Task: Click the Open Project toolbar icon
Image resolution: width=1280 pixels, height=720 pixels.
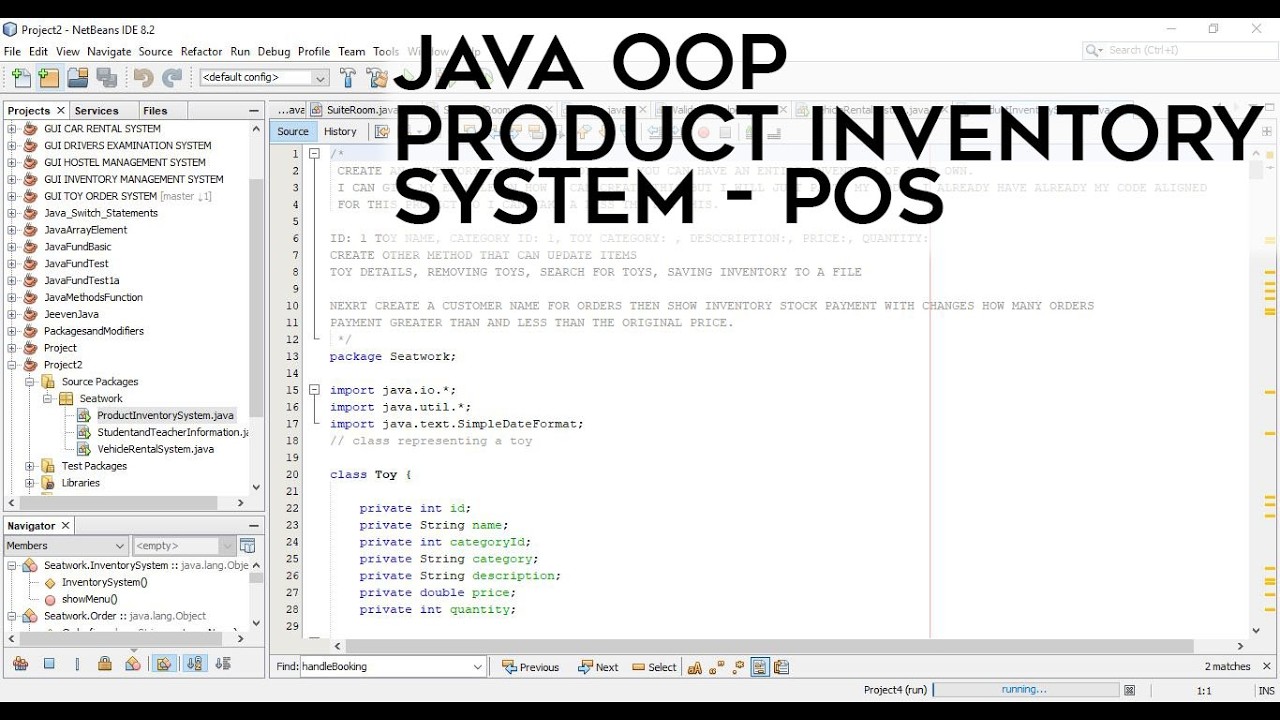Action: pos(78,77)
